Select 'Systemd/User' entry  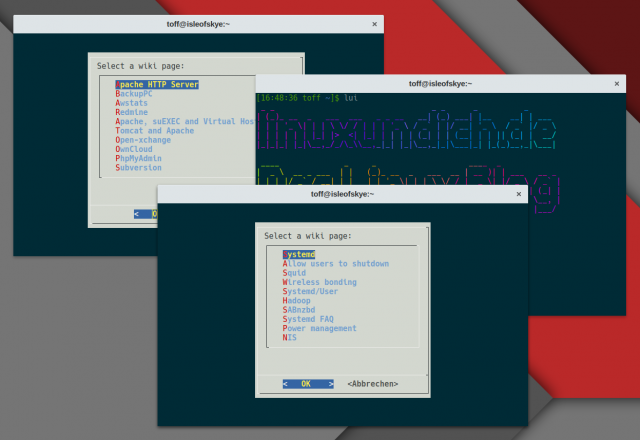coord(310,291)
